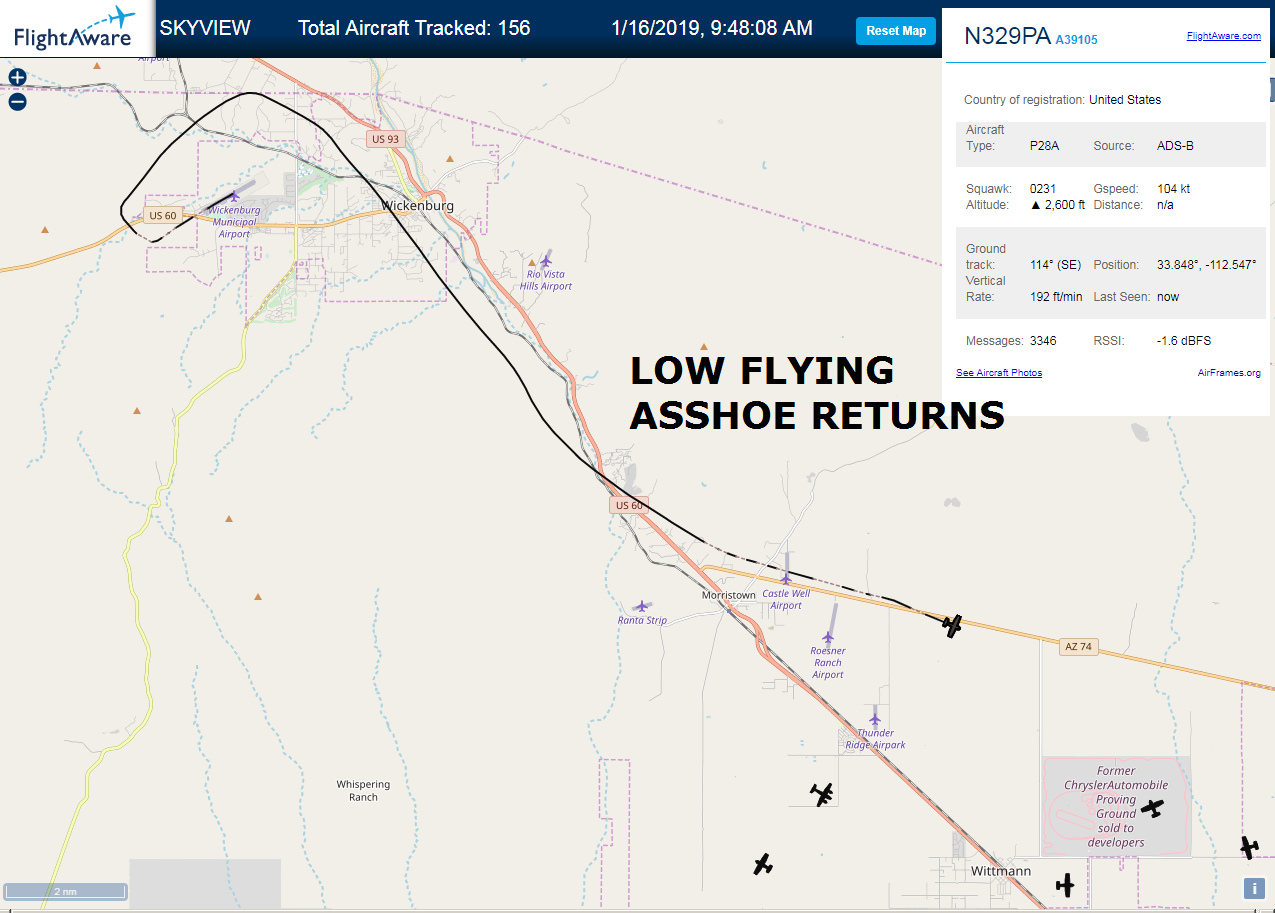Reset the map view
The width and height of the screenshot is (1275, 913).
coord(896,31)
